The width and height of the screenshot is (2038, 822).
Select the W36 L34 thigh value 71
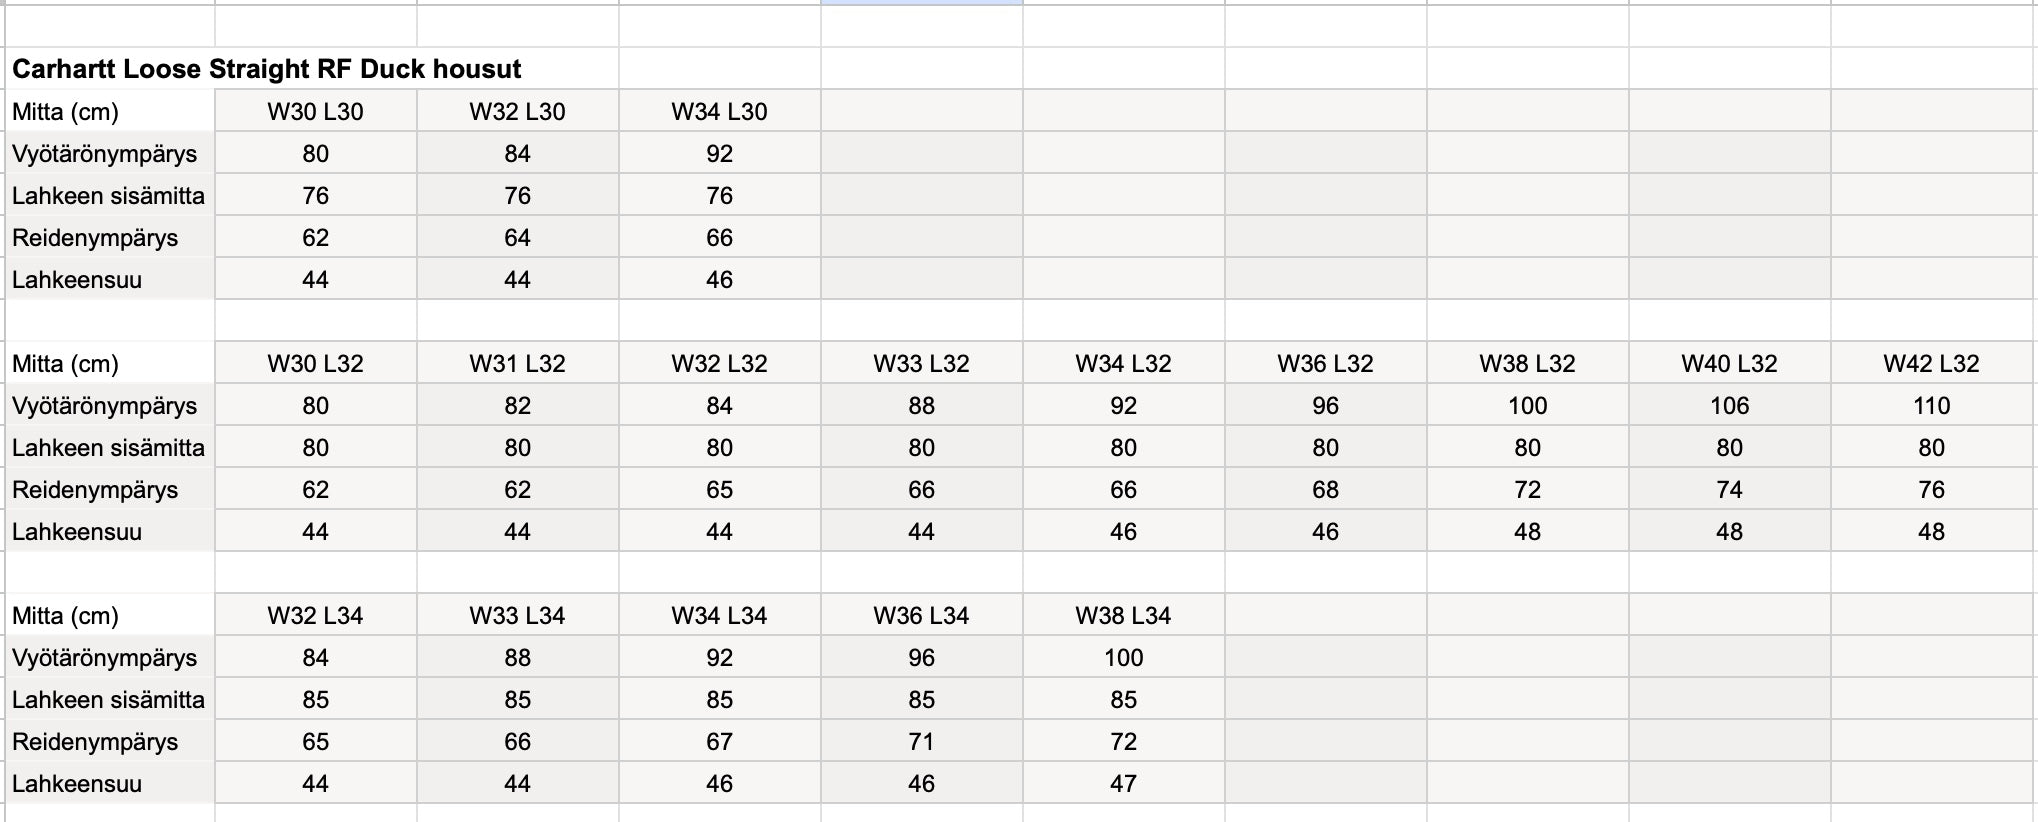tap(921, 741)
